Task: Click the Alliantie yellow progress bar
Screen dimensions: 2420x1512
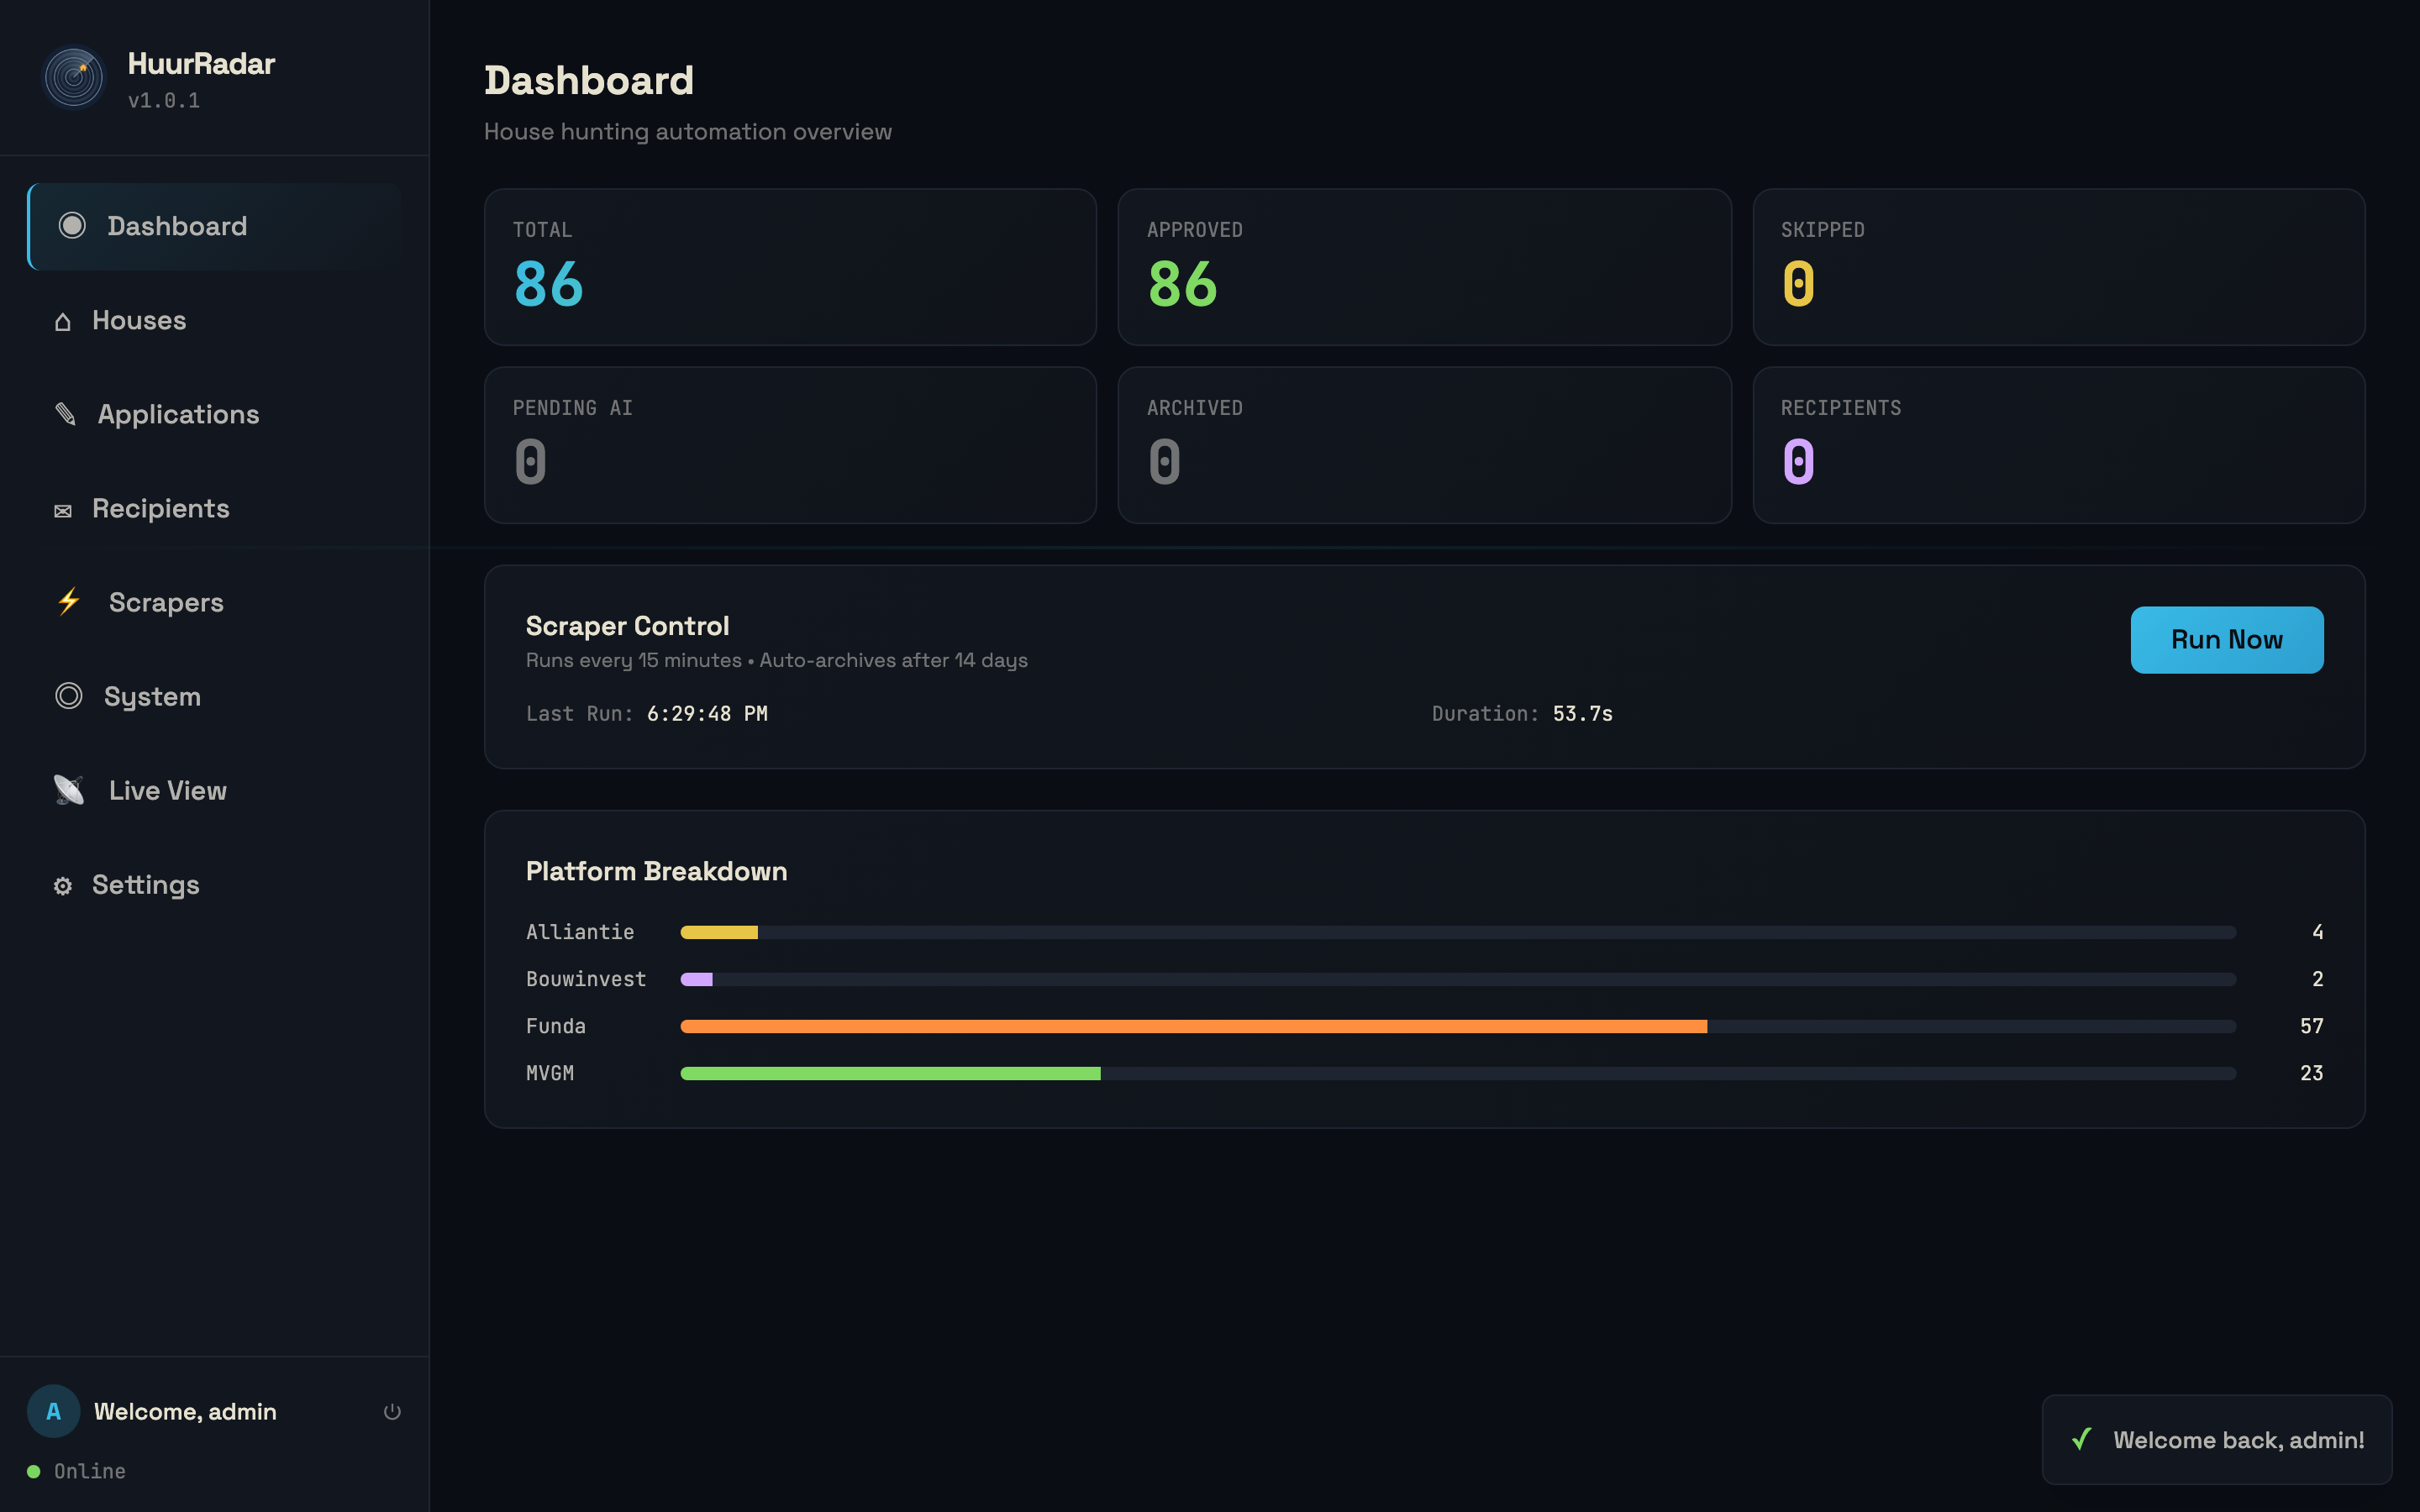Action: (719, 932)
